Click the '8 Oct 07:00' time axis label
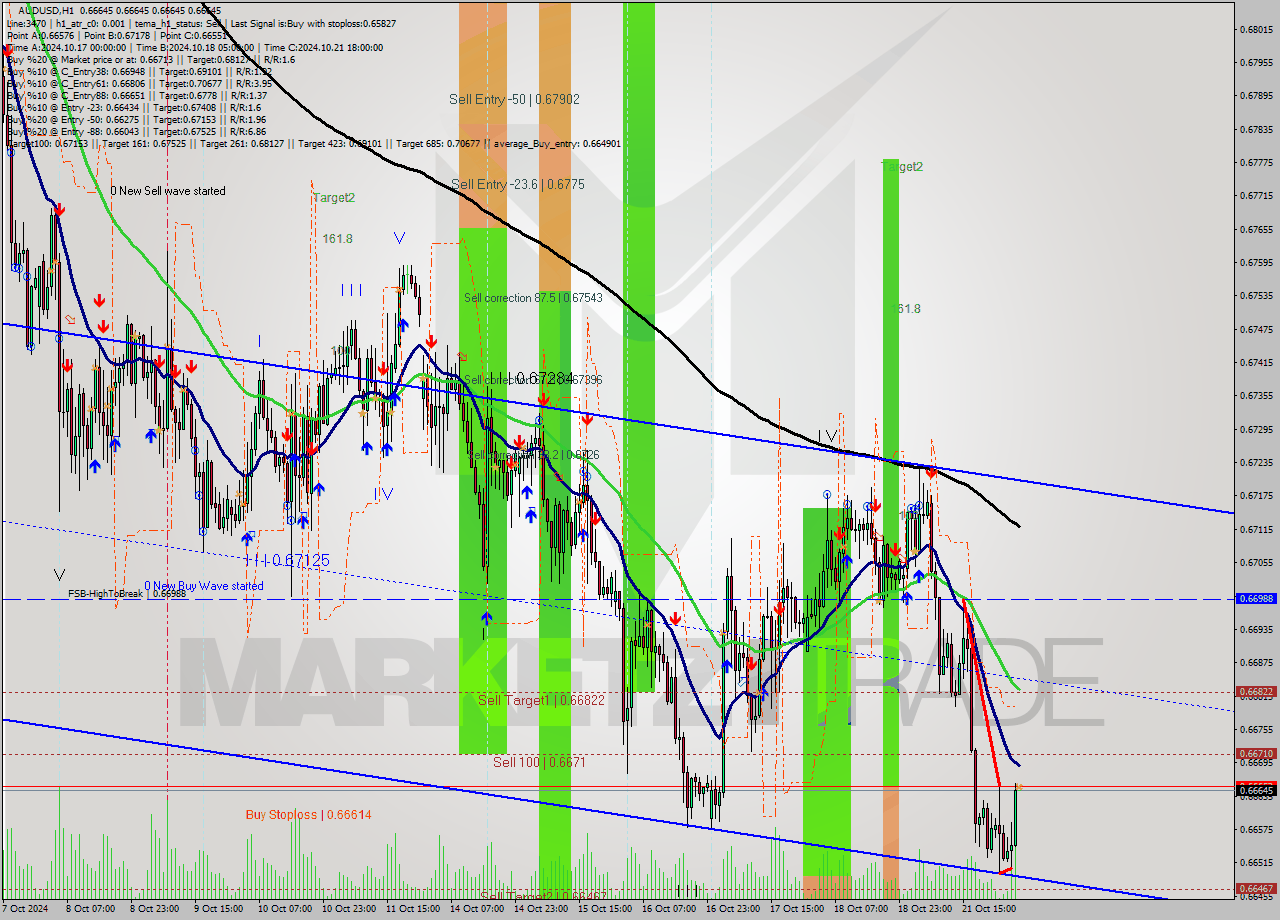 tap(91, 910)
